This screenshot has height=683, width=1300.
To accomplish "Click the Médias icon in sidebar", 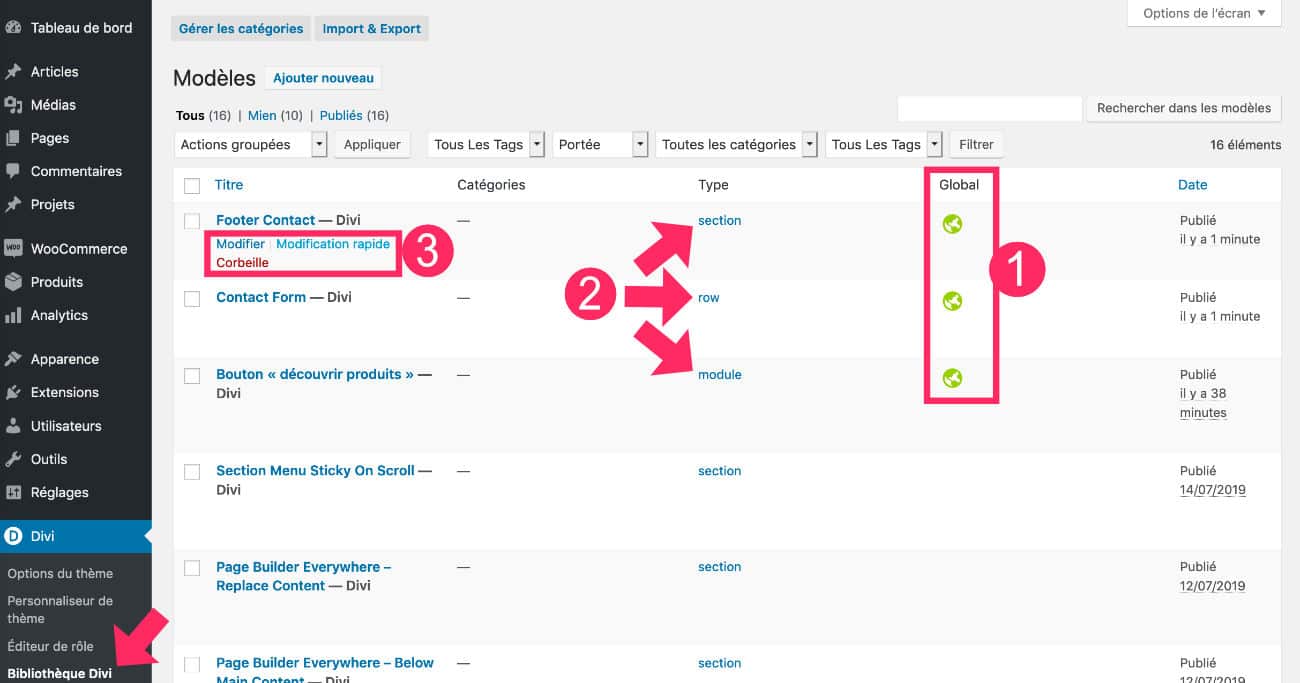I will [x=13, y=105].
